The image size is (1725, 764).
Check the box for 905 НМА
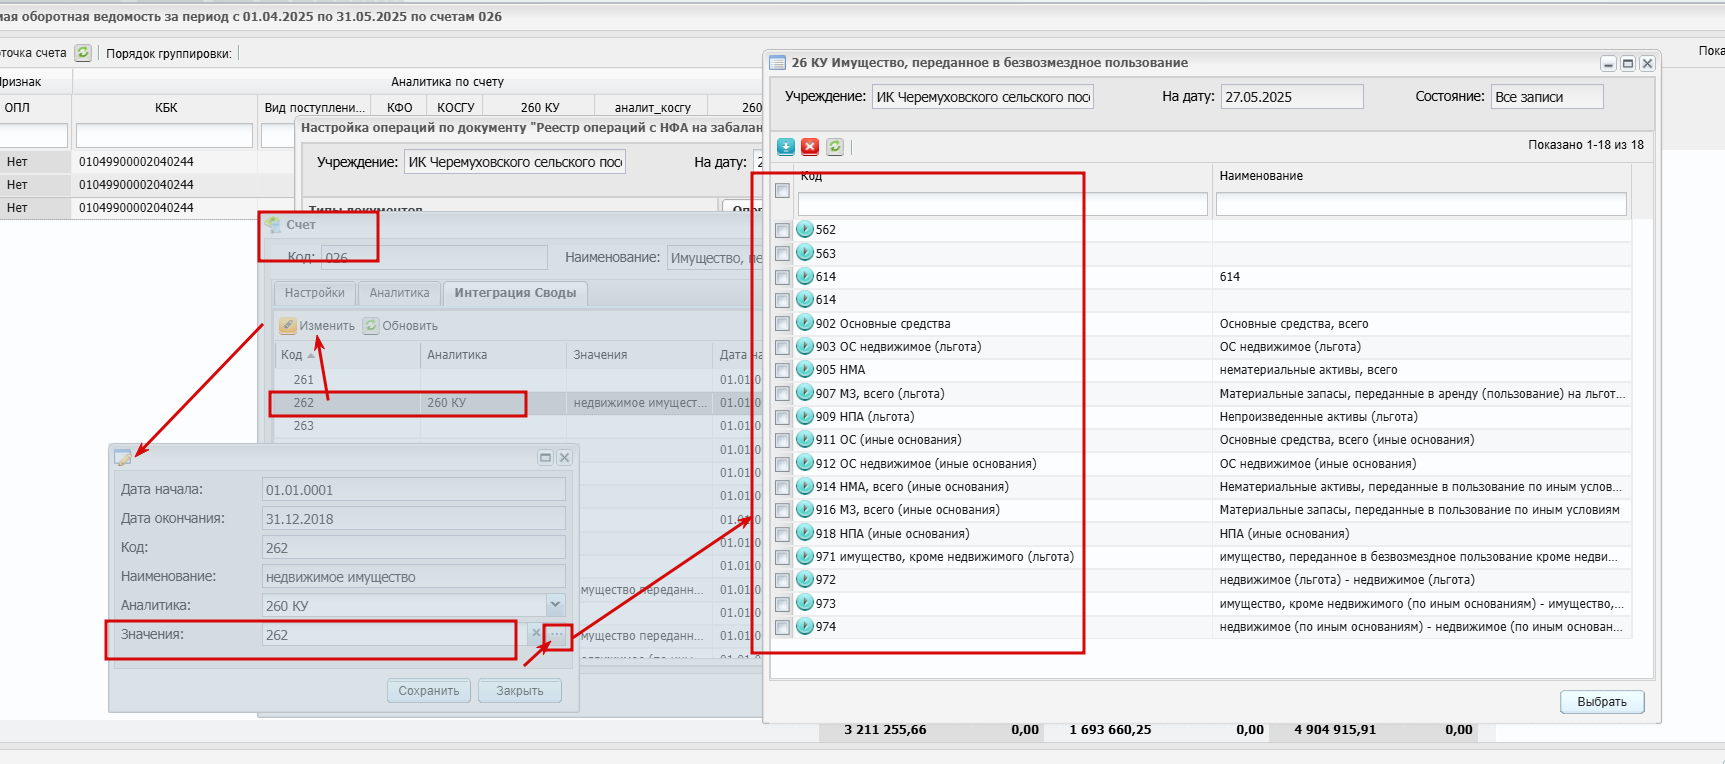click(782, 370)
